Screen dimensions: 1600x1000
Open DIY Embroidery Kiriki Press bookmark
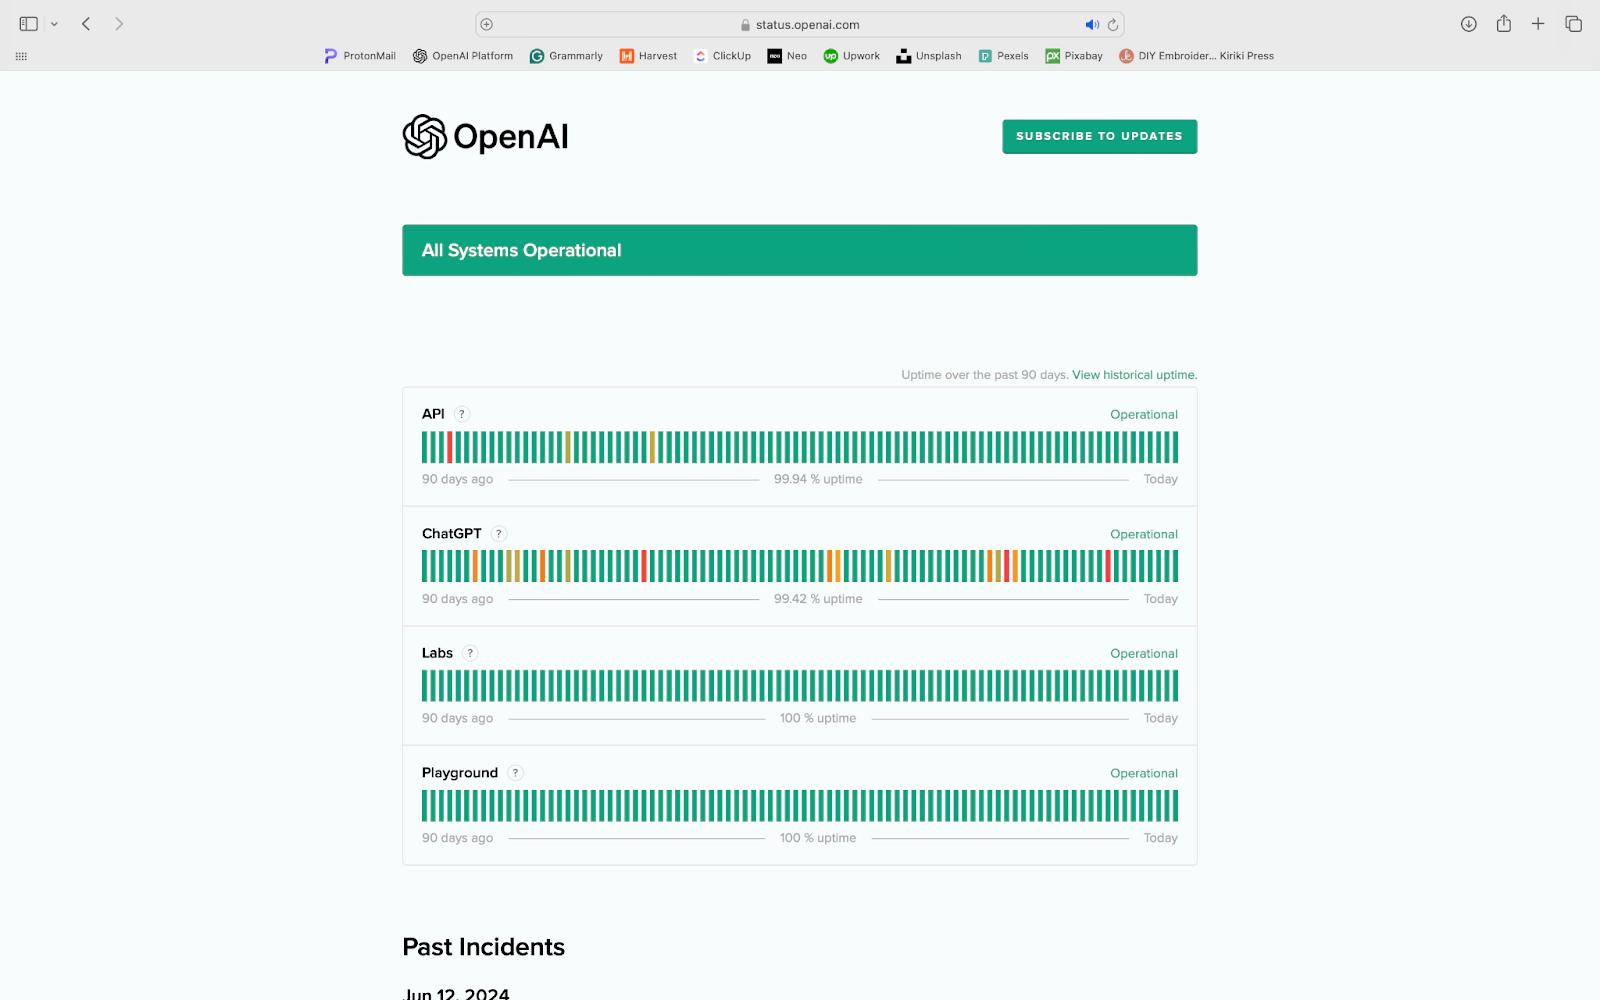1196,56
